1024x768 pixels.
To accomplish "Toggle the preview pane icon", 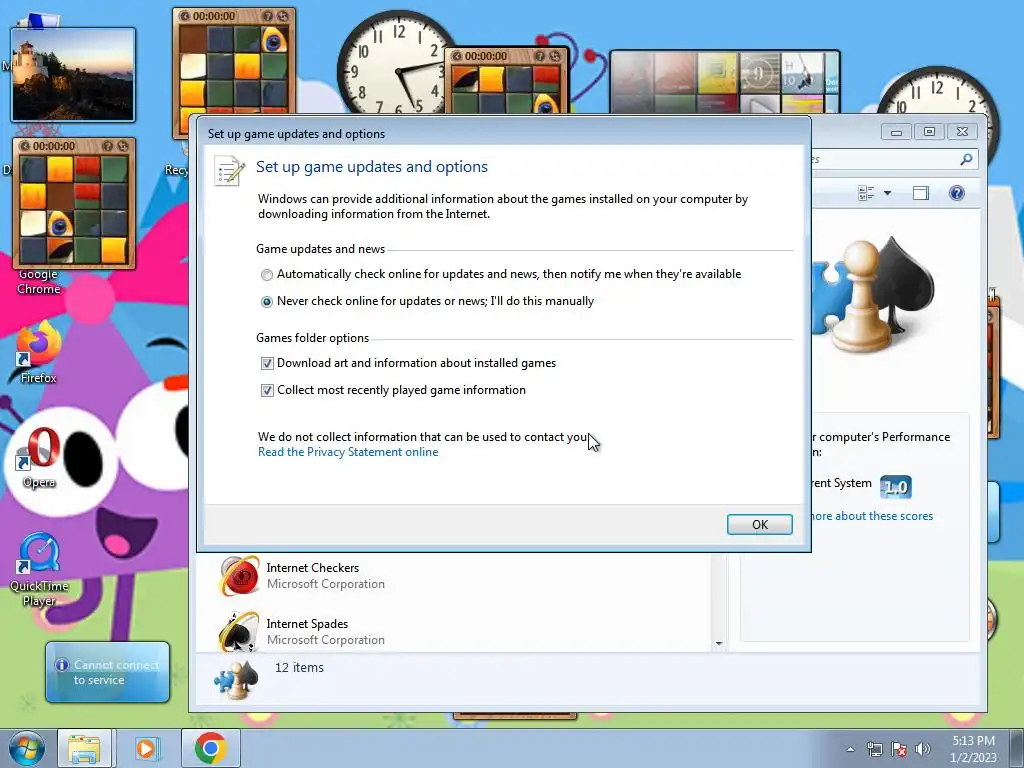I will coord(921,193).
